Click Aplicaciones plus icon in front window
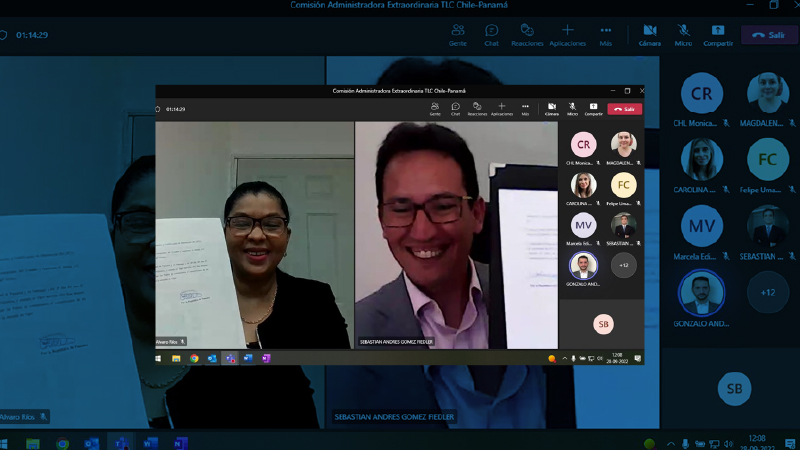Image resolution: width=800 pixels, height=450 pixels. tap(502, 106)
